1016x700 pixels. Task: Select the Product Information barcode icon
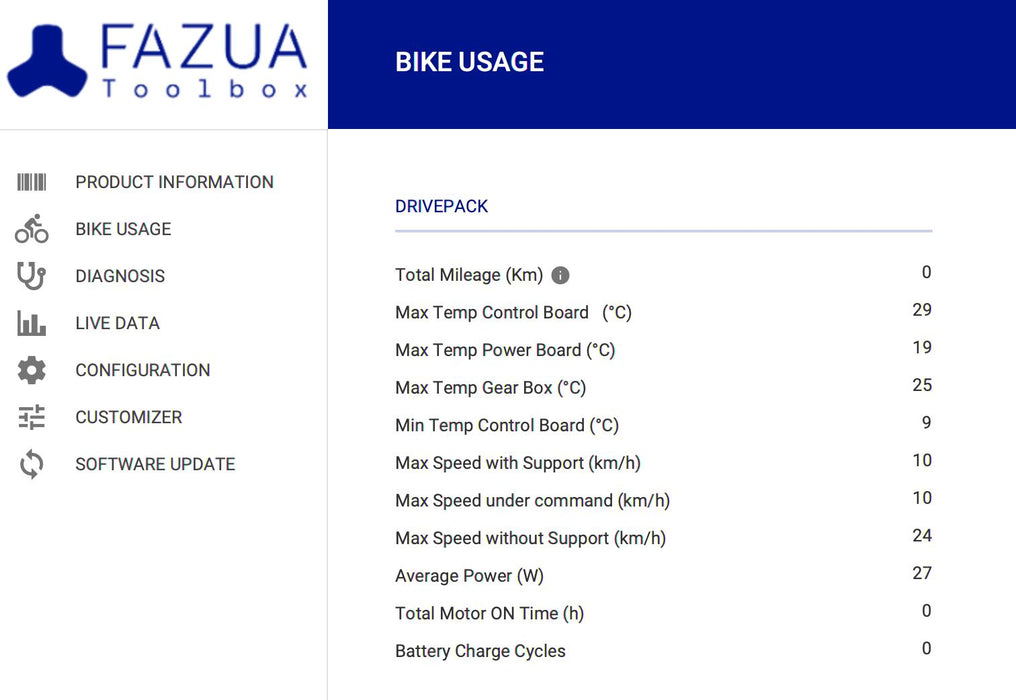(31, 182)
